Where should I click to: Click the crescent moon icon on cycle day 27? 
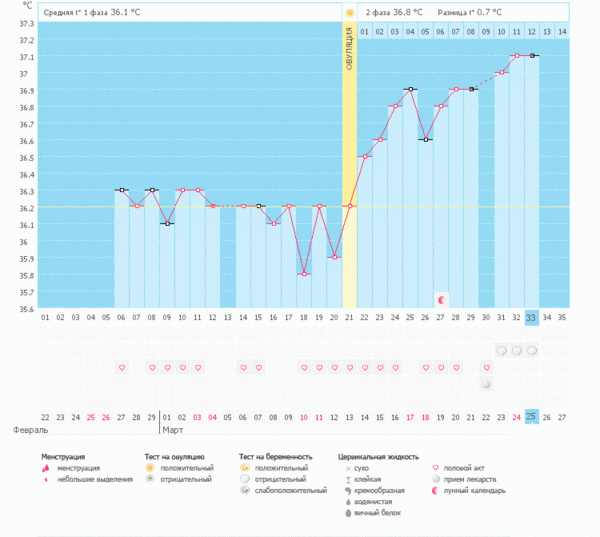(441, 299)
